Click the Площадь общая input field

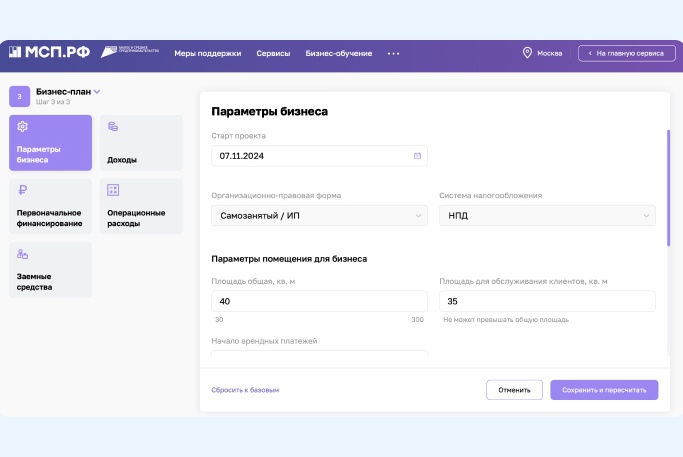[x=319, y=301]
